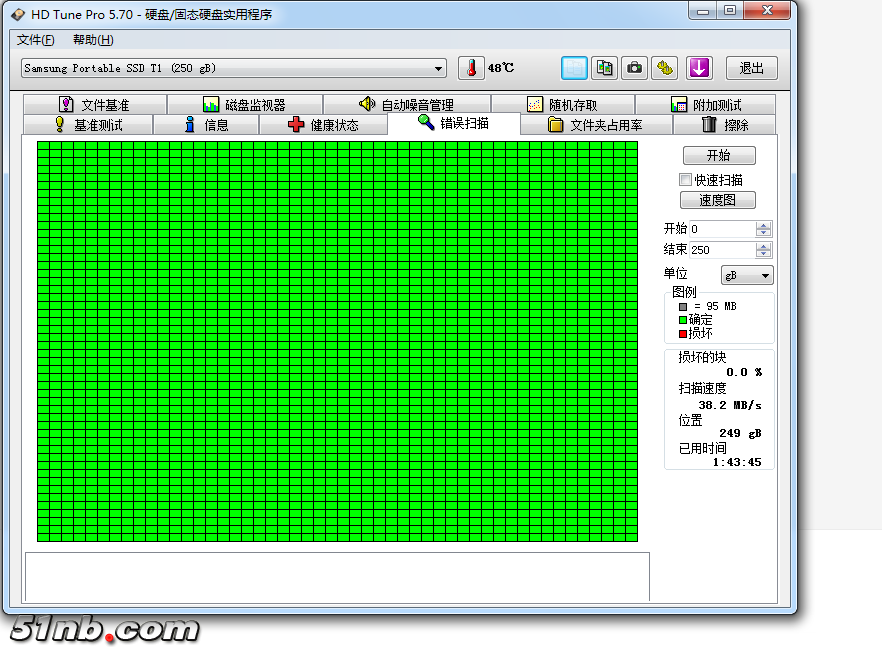
Task: Open the 擦除 erase tab
Action: (725, 125)
